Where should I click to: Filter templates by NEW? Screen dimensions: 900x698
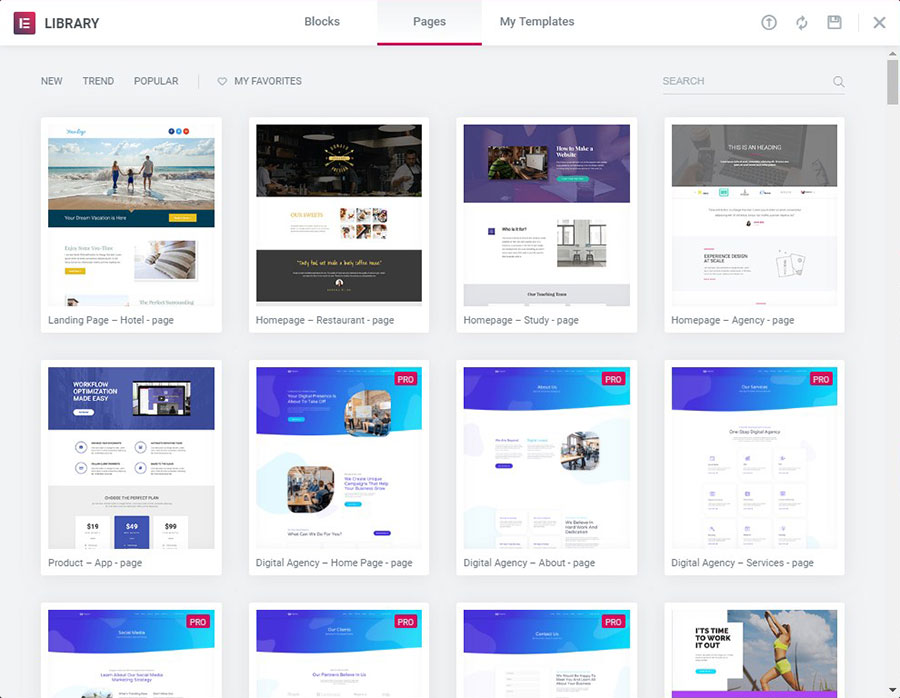click(x=51, y=81)
